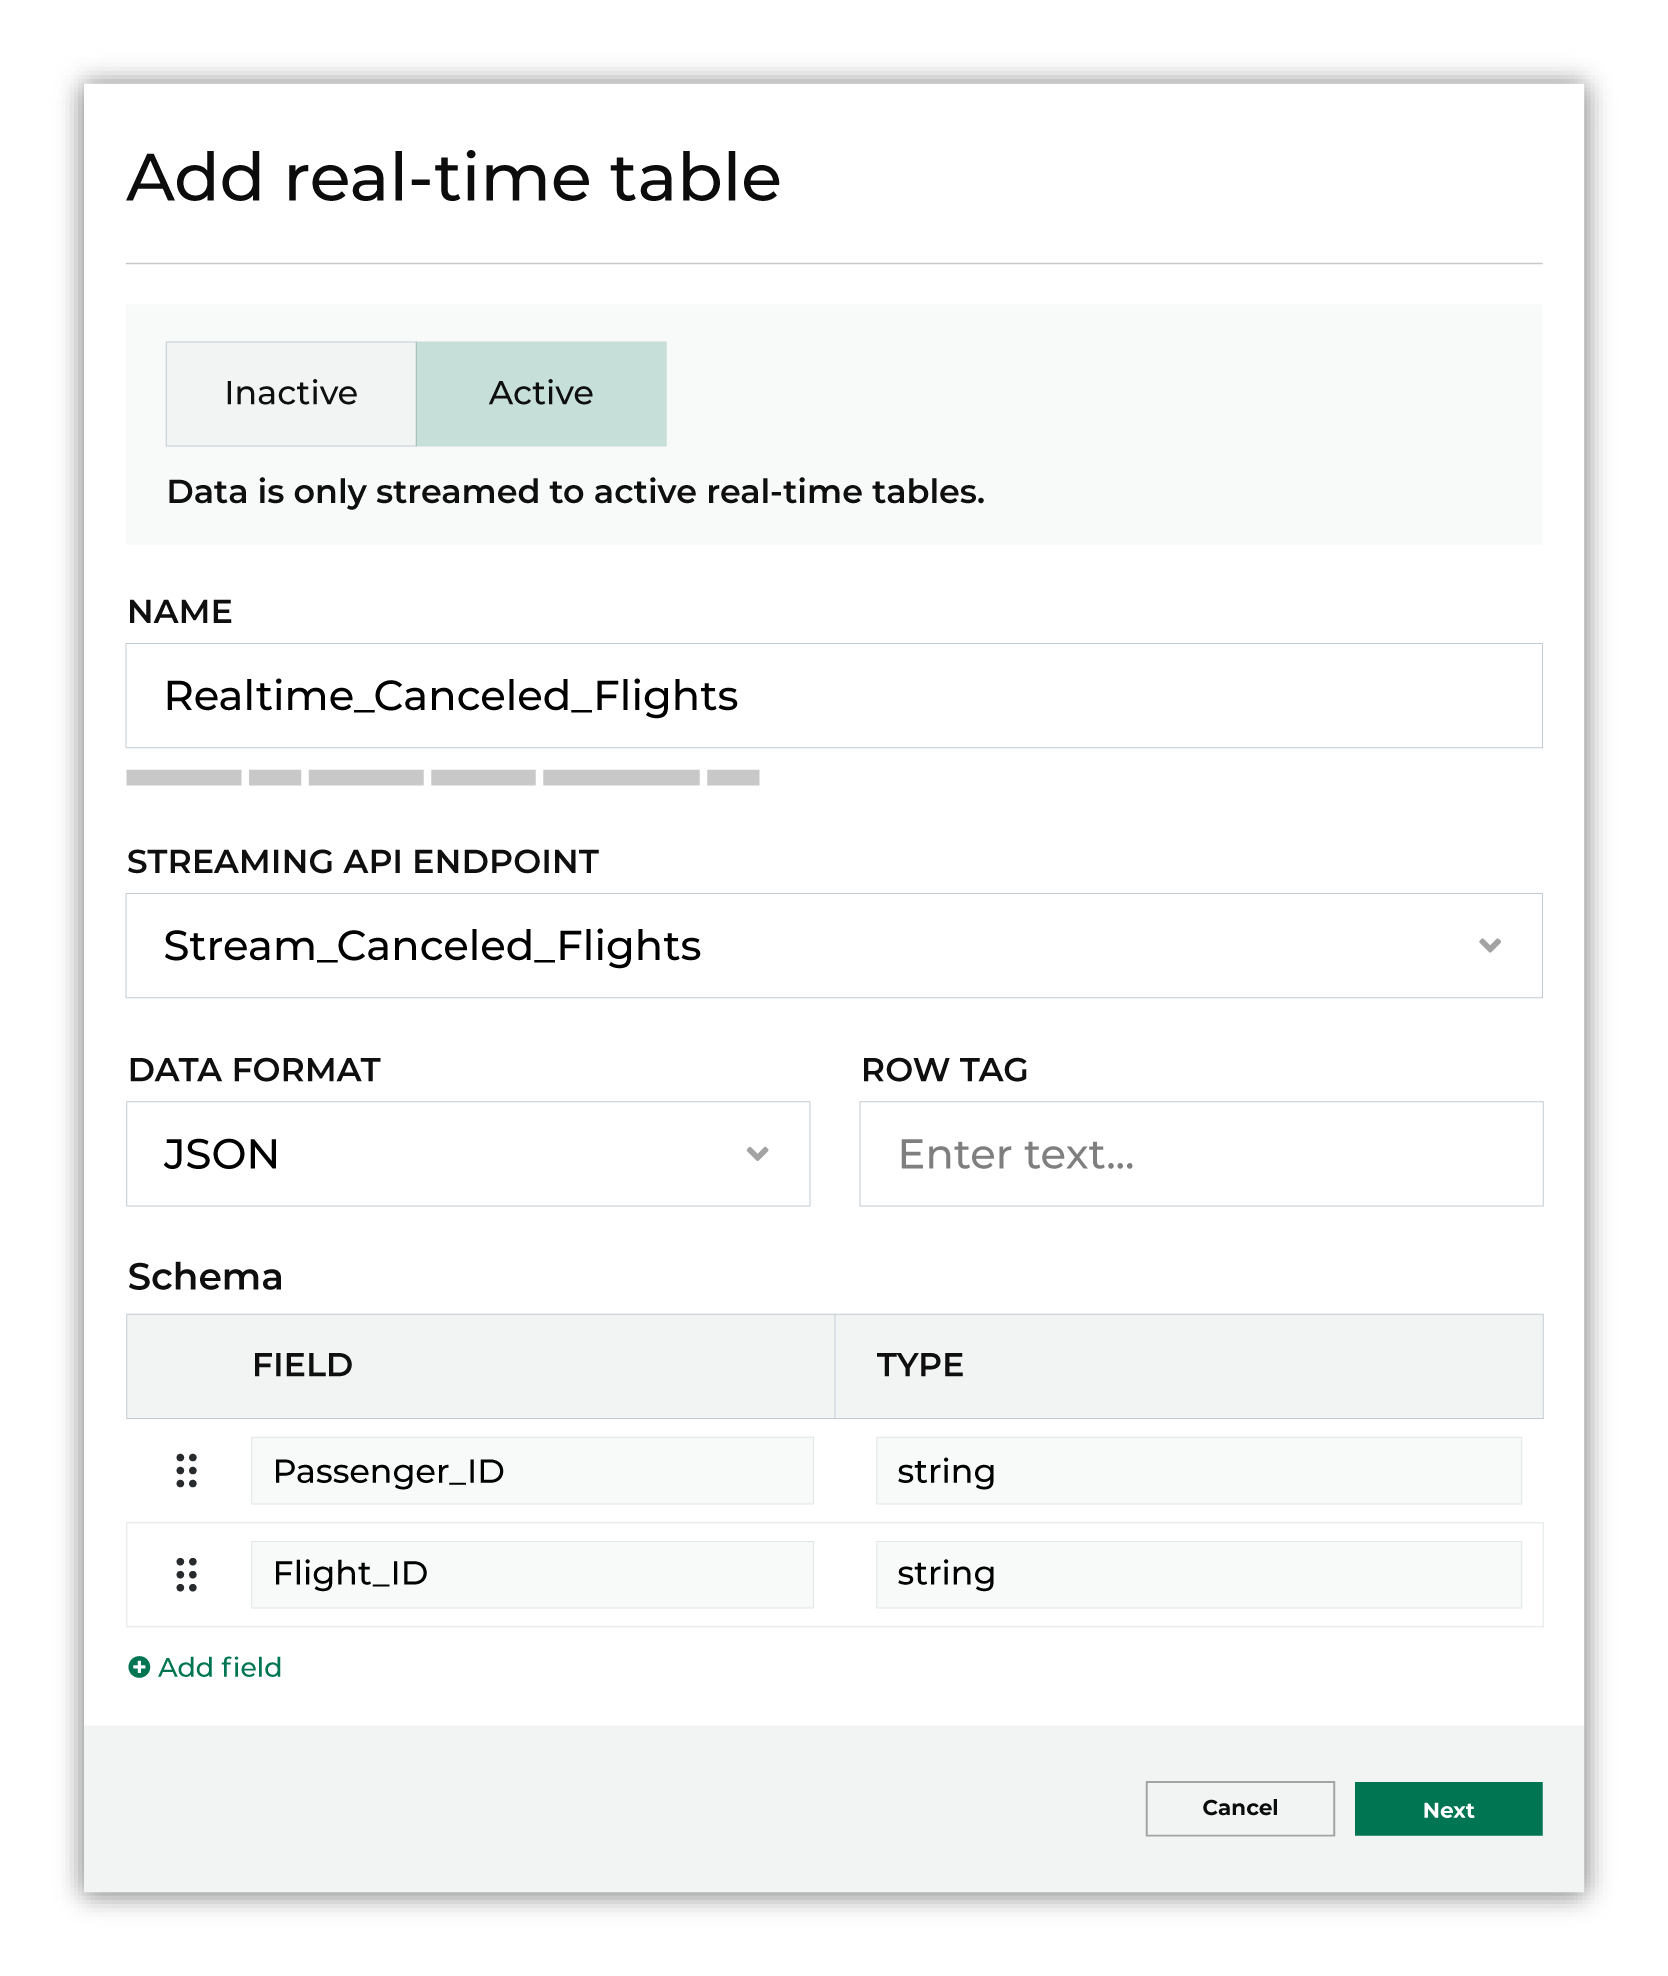Click the drag handle for Flight_ID row
This screenshot has height=1976, width=1668.
[x=187, y=1574]
